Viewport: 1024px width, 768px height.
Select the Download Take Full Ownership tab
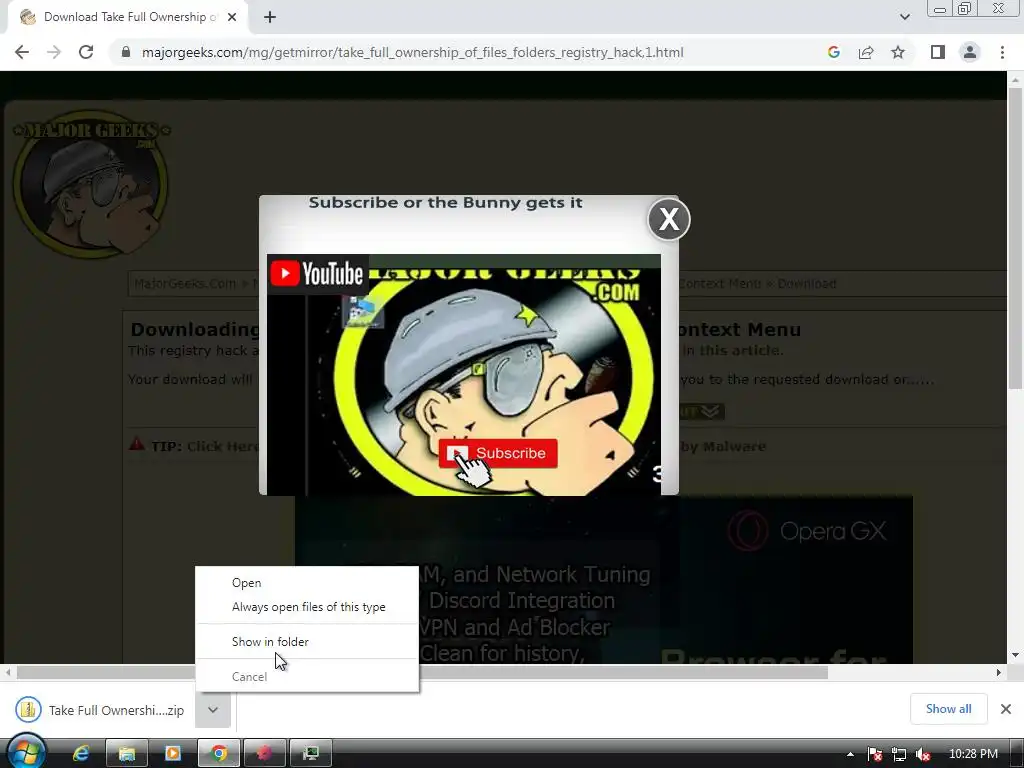point(128,17)
